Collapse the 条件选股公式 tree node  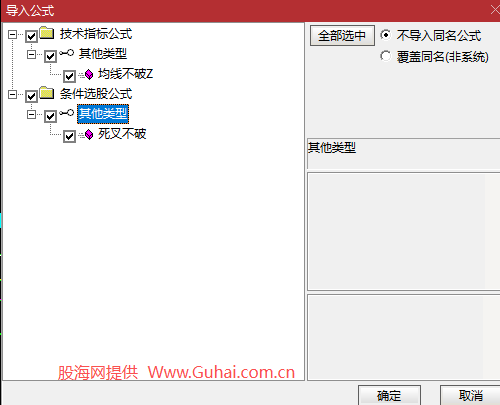[12, 94]
